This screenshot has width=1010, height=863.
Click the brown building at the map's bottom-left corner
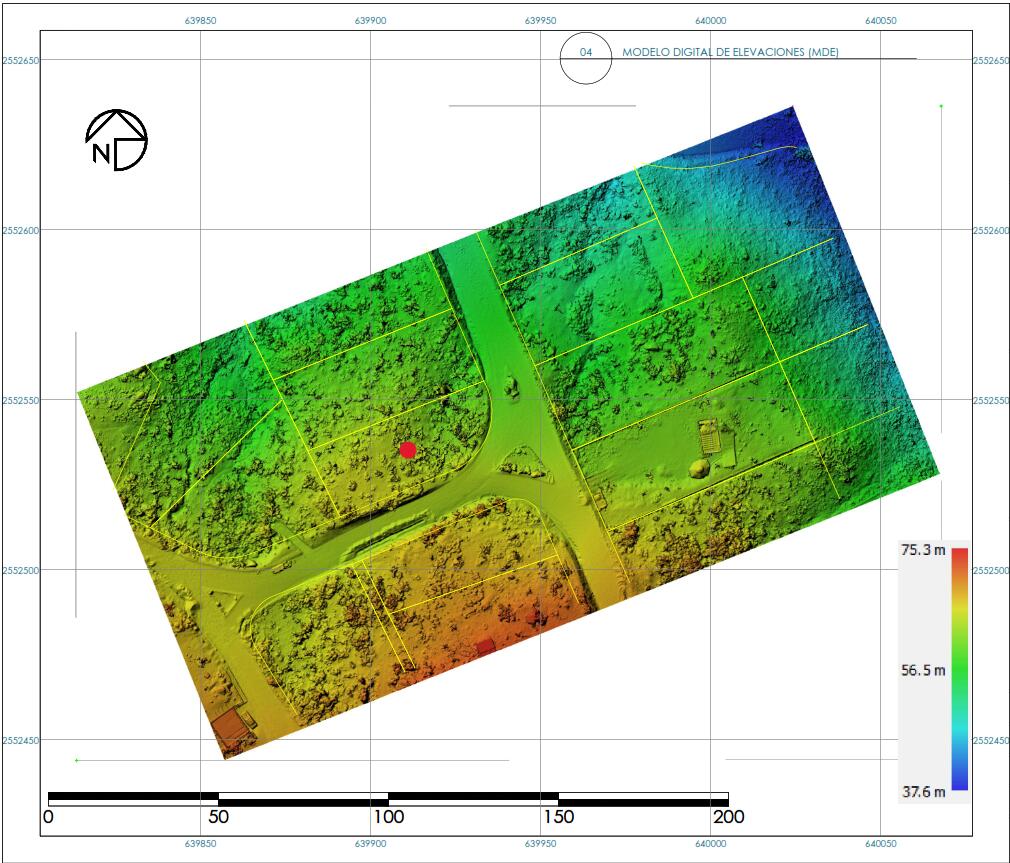tap(233, 725)
